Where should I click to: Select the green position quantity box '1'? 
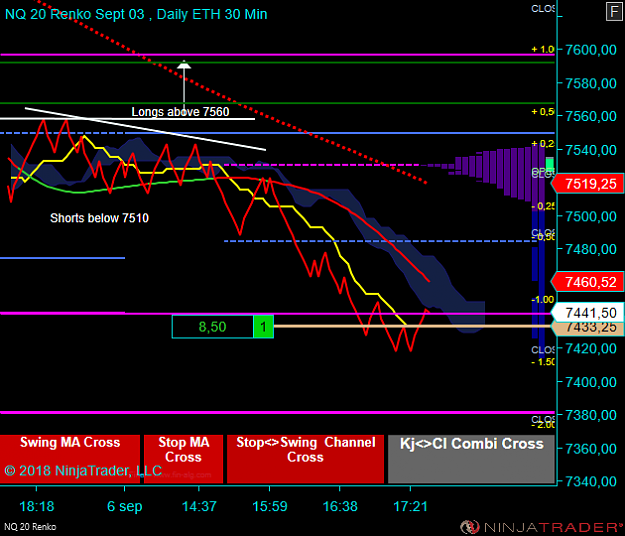click(263, 327)
